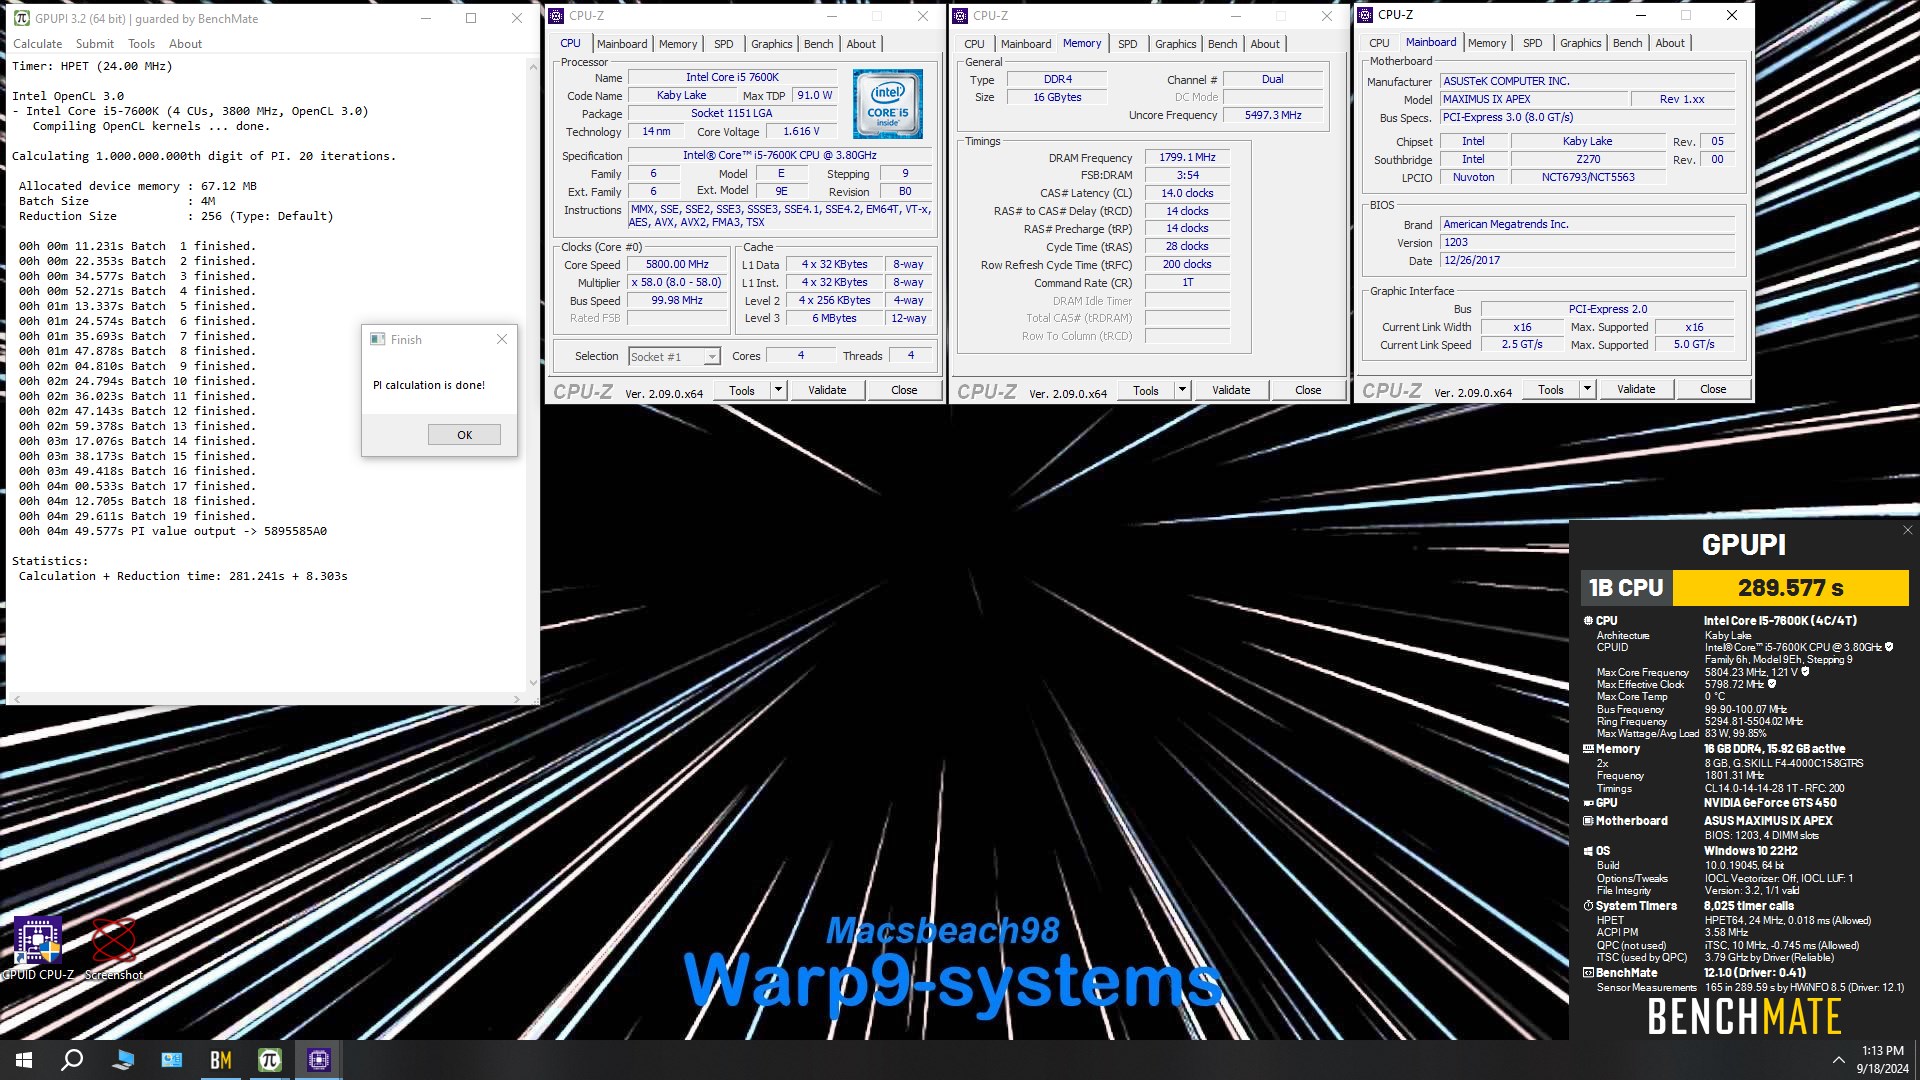Image resolution: width=1920 pixels, height=1080 pixels.
Task: Close the BenchMate GPUPI overlay panel
Action: tap(1907, 531)
